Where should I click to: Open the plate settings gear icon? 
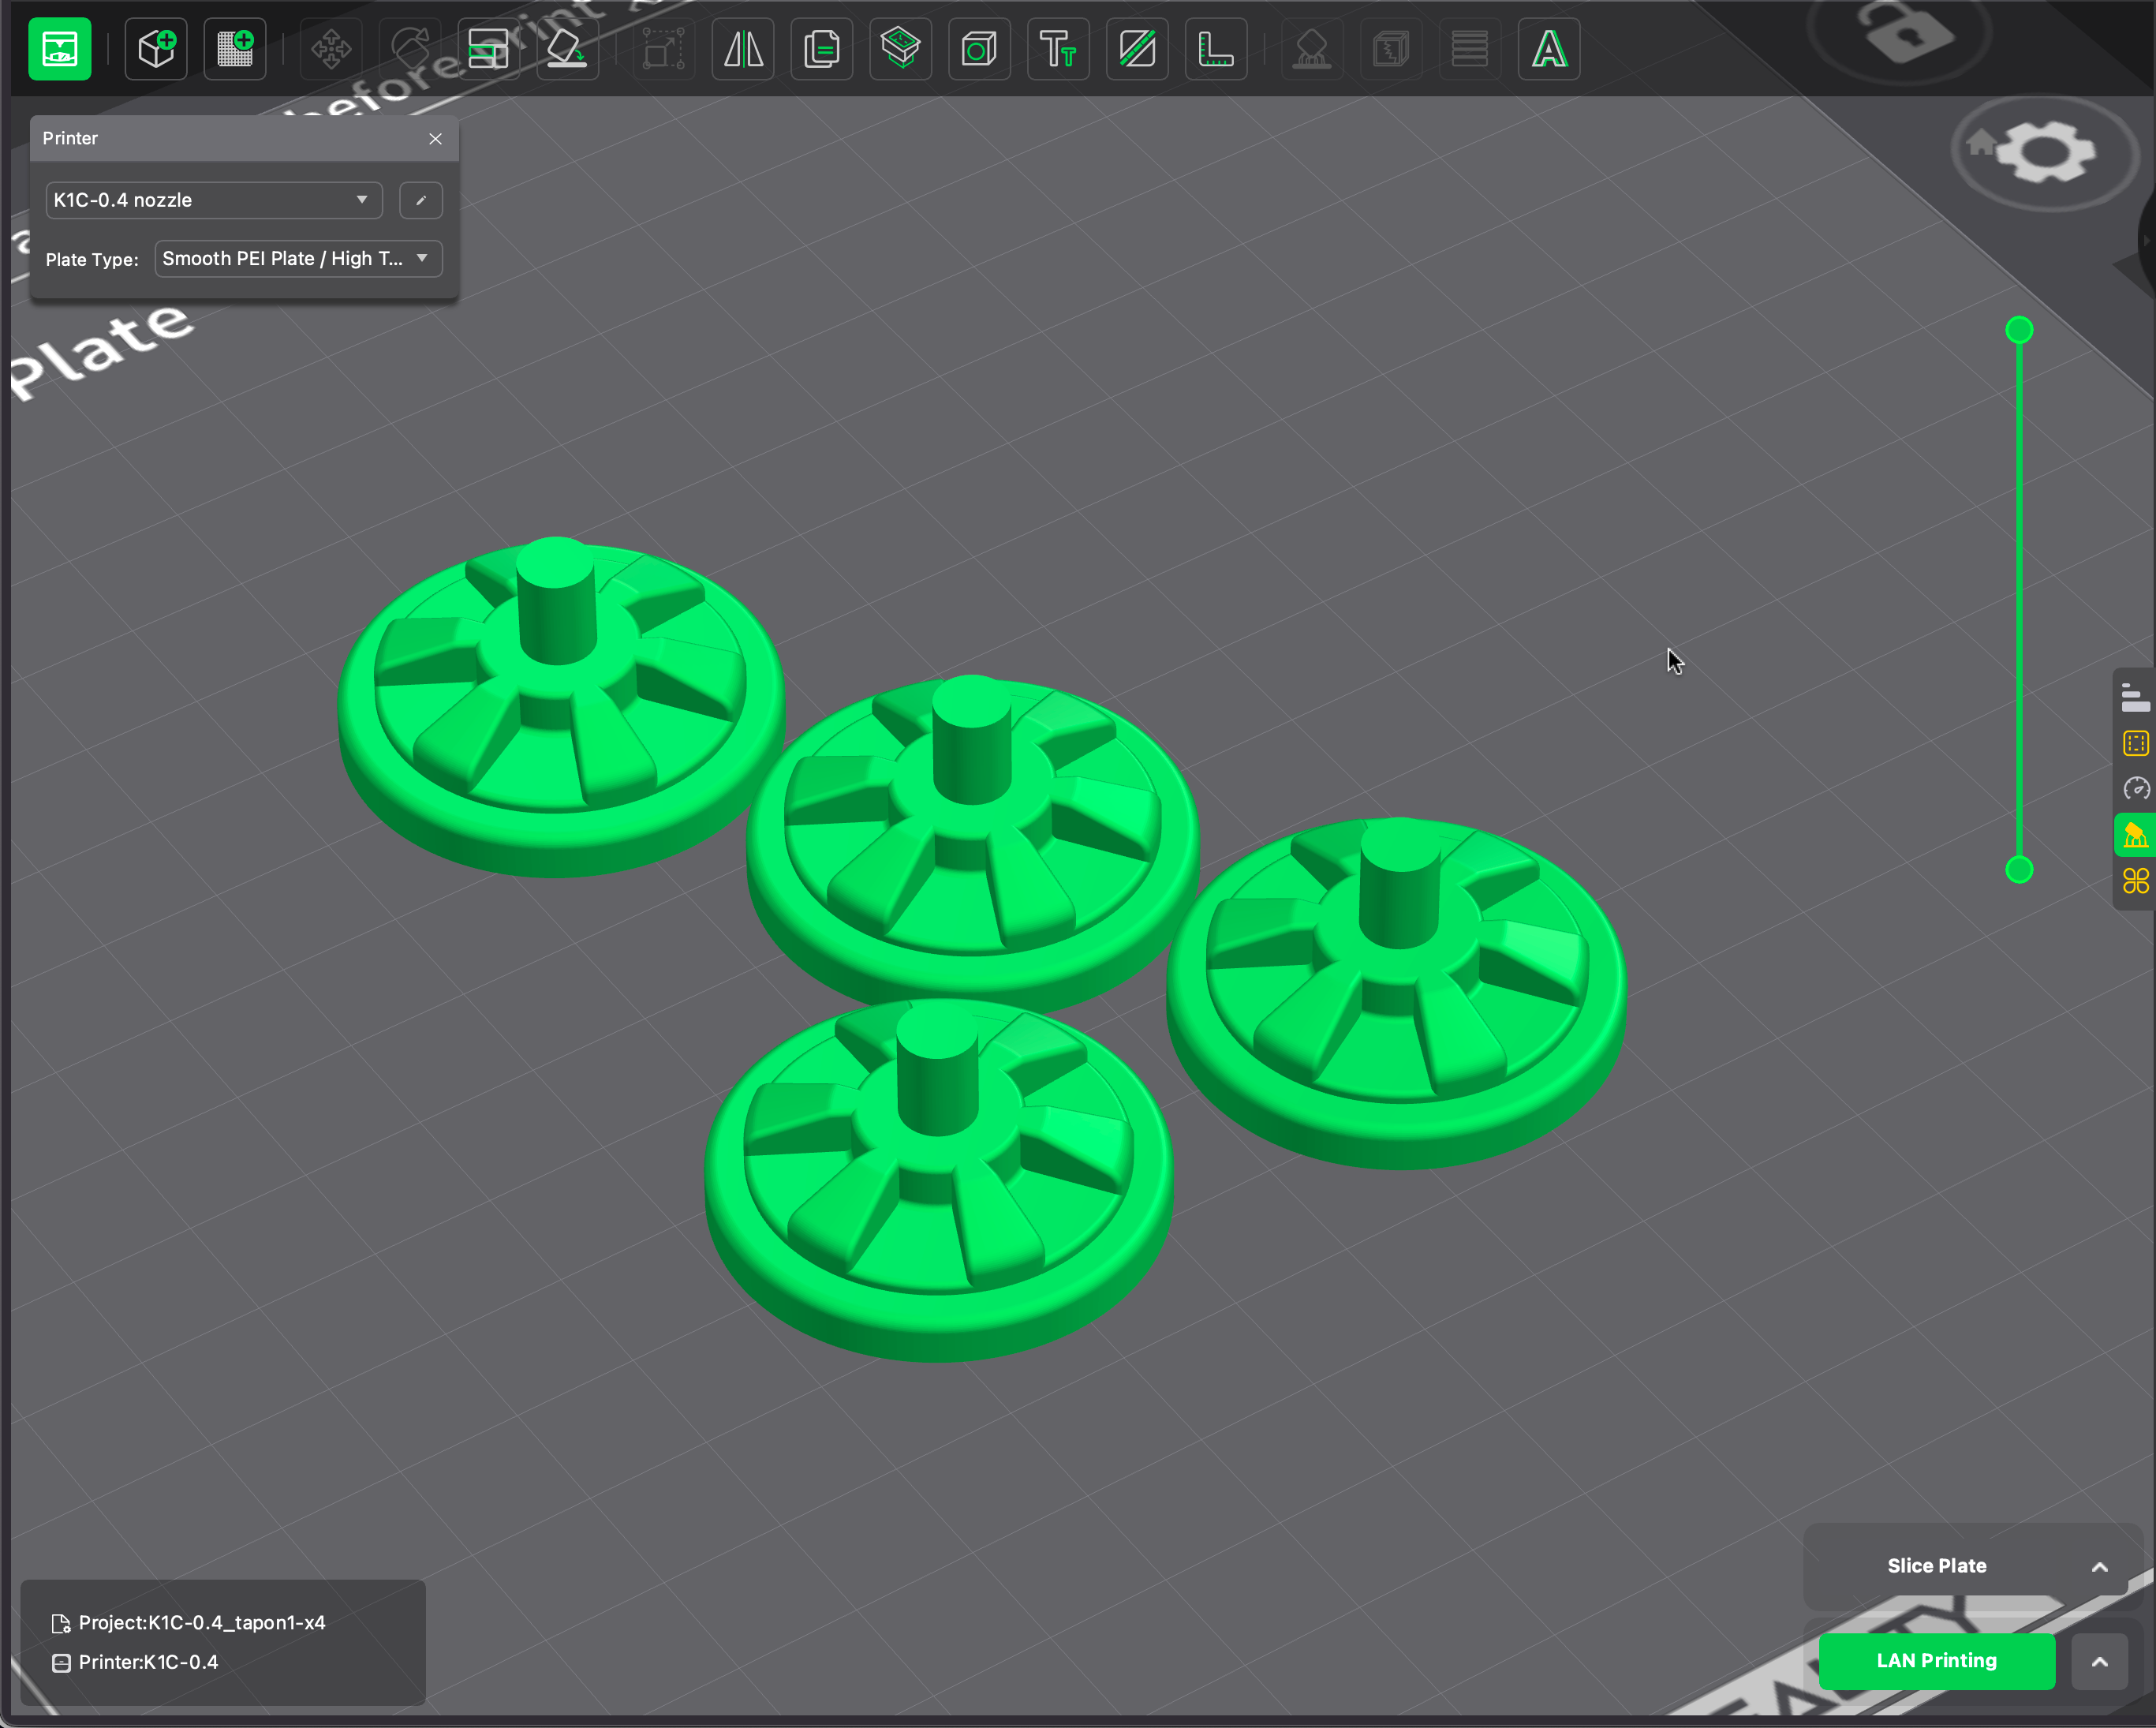coord(2045,152)
